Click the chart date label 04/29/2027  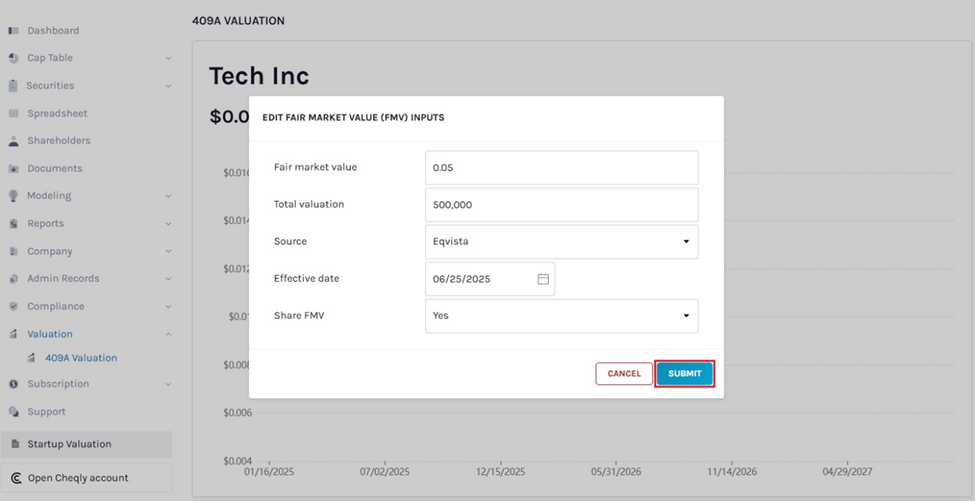[847, 472]
